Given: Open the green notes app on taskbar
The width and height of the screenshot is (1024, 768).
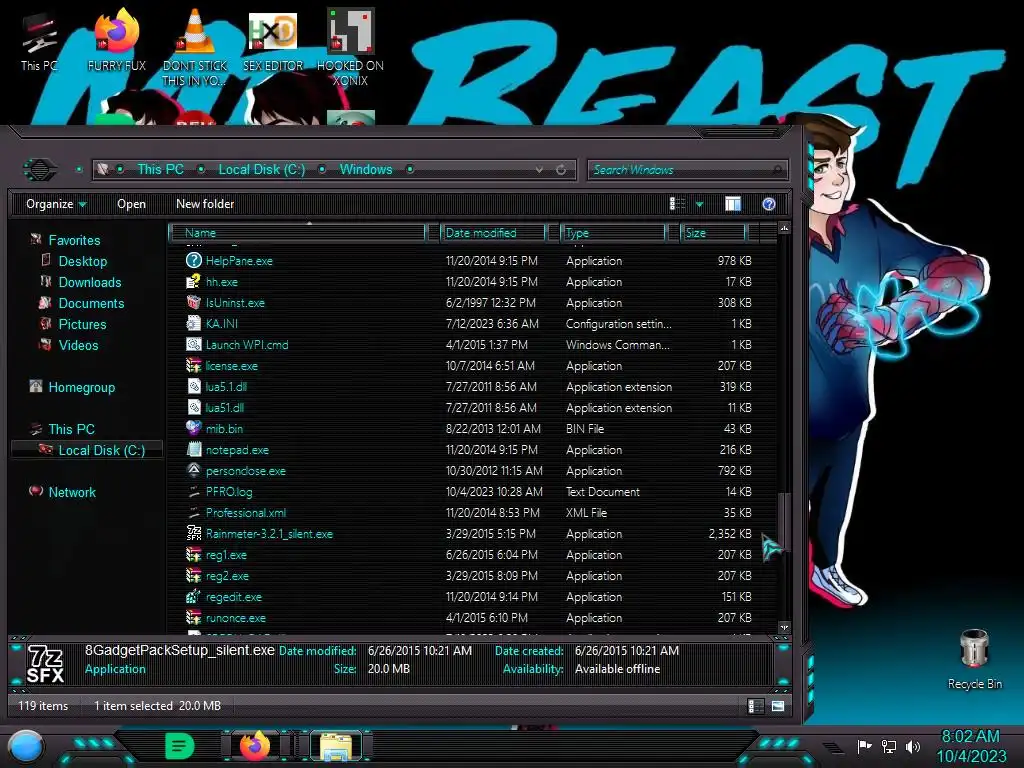Looking at the screenshot, I should tap(180, 746).
